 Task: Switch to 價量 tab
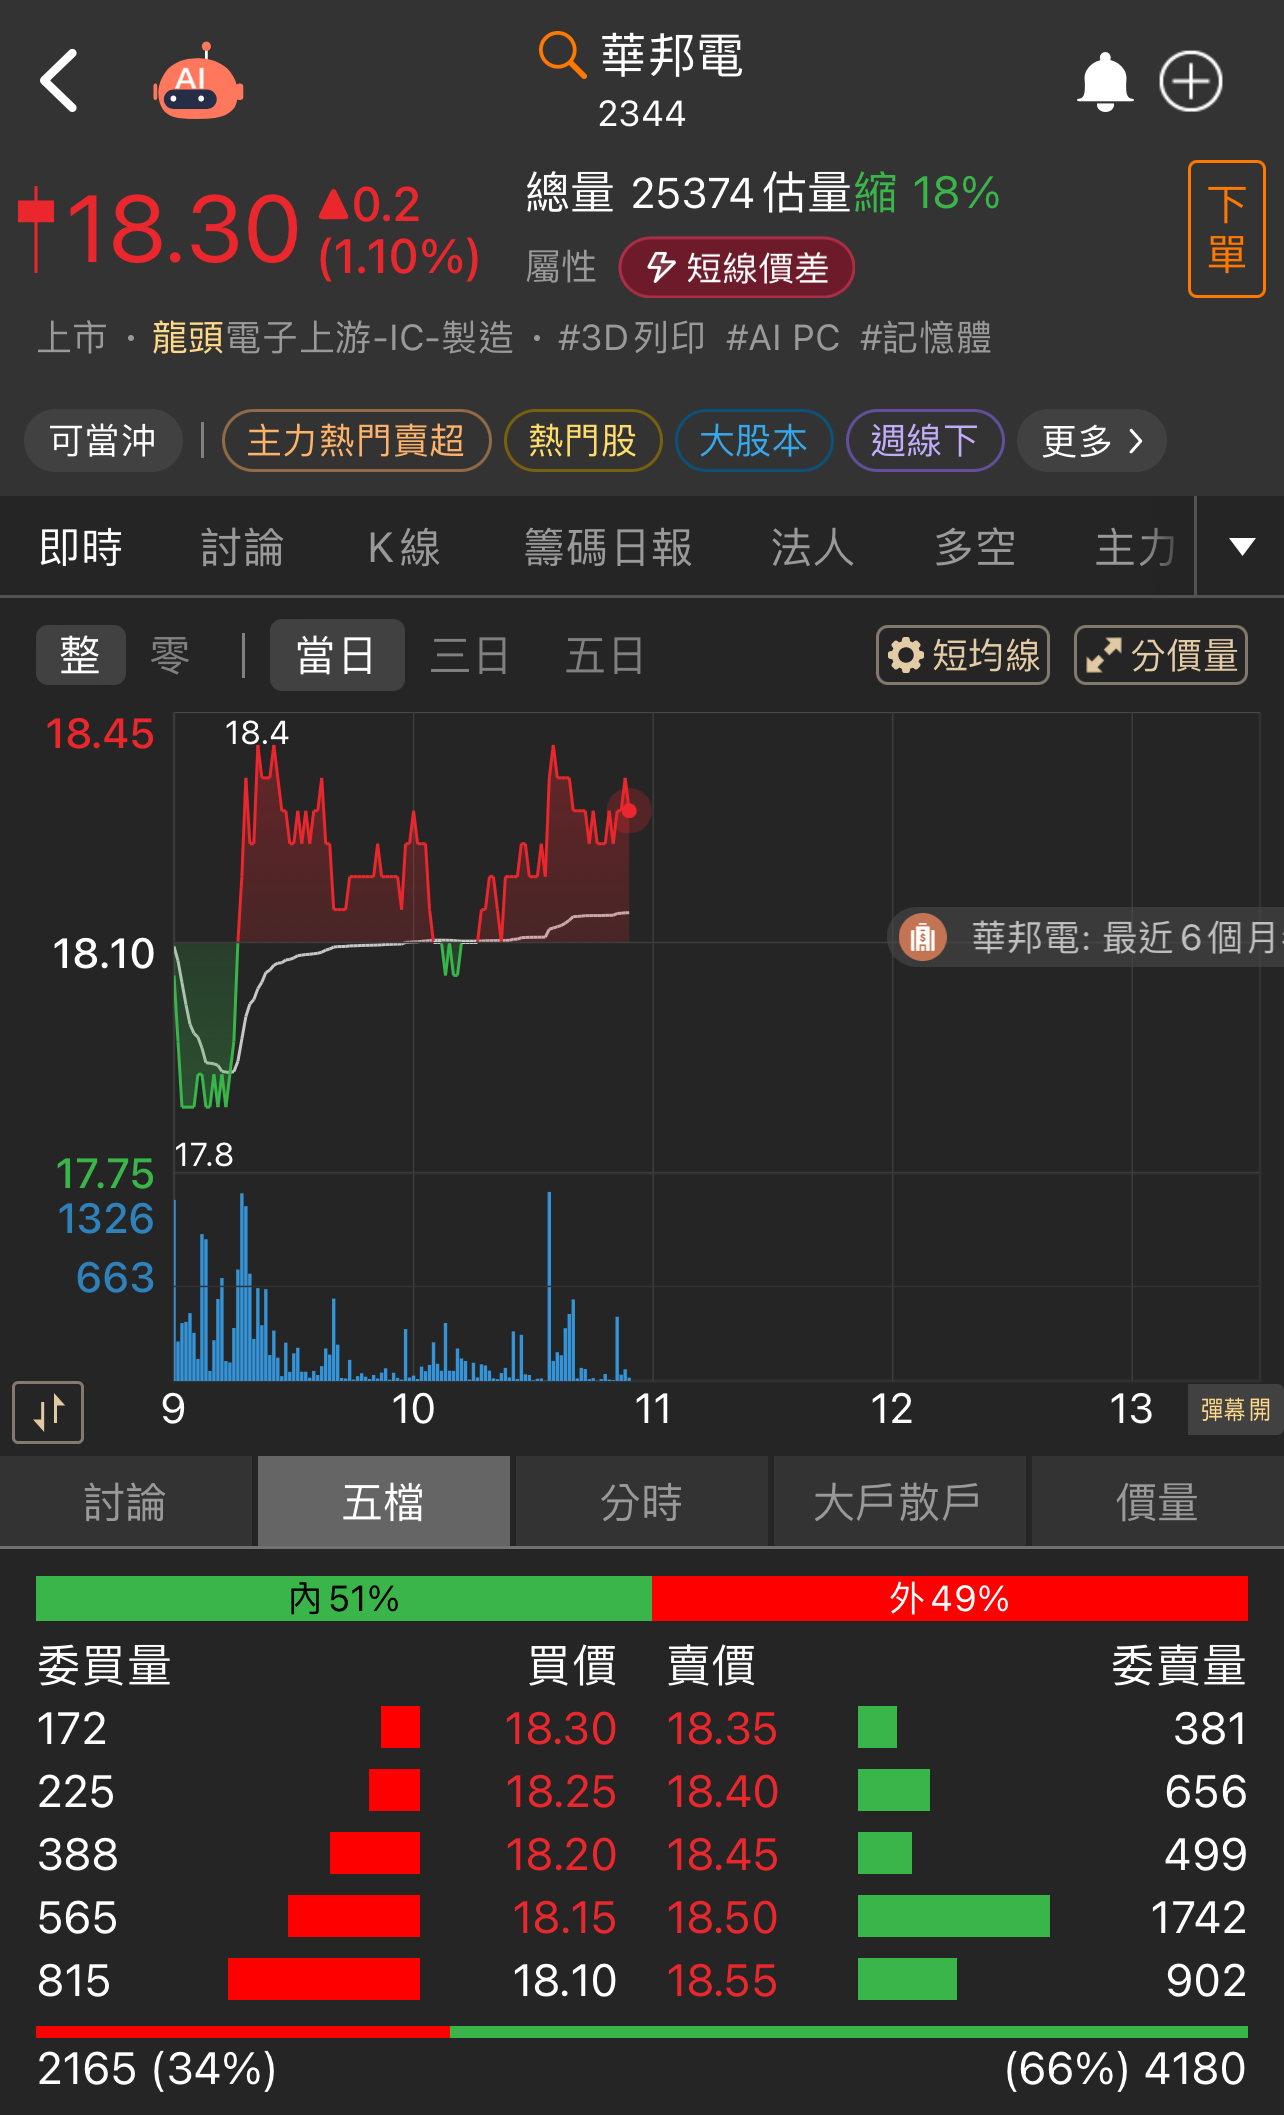pyautogui.click(x=1157, y=1502)
